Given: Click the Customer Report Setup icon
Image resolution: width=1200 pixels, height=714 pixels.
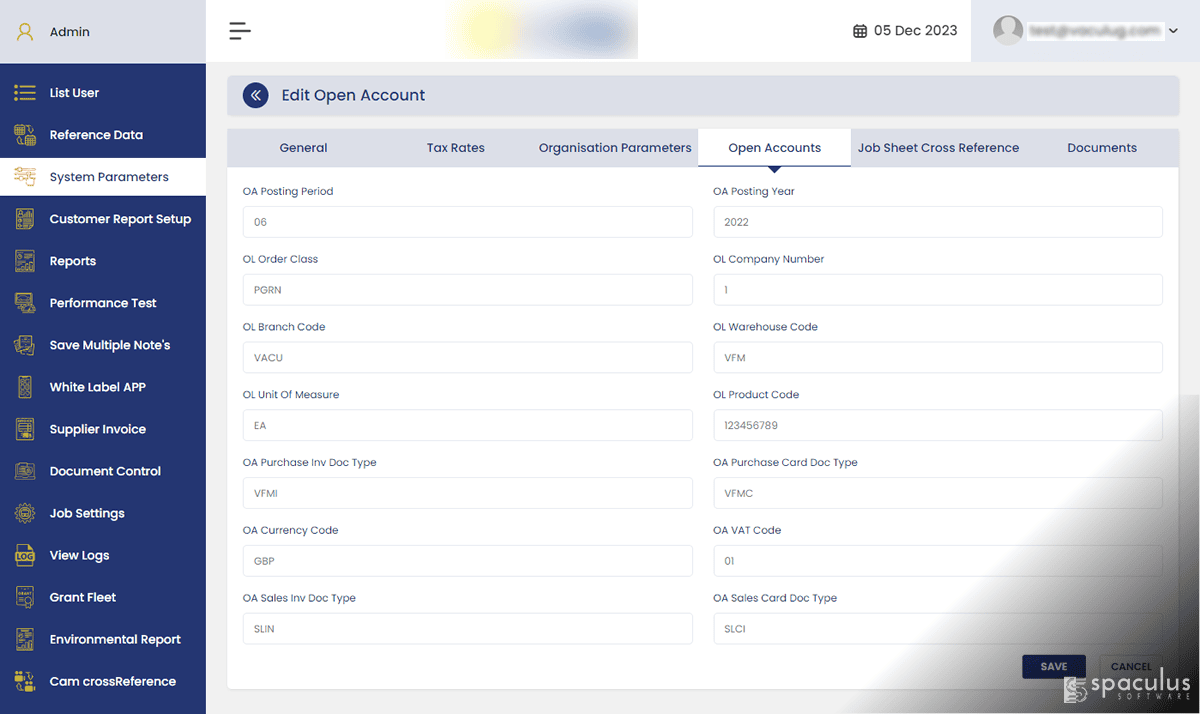Looking at the screenshot, I should tap(25, 219).
